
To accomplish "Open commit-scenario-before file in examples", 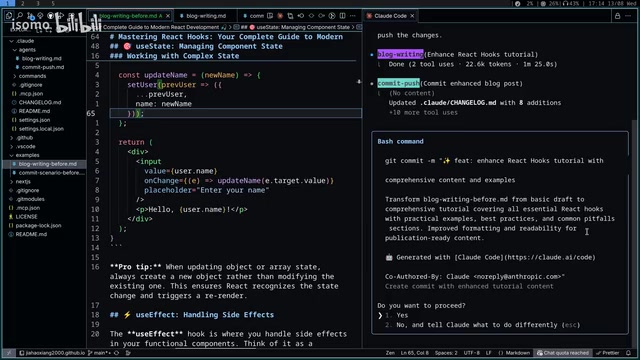I will click(x=51, y=173).
